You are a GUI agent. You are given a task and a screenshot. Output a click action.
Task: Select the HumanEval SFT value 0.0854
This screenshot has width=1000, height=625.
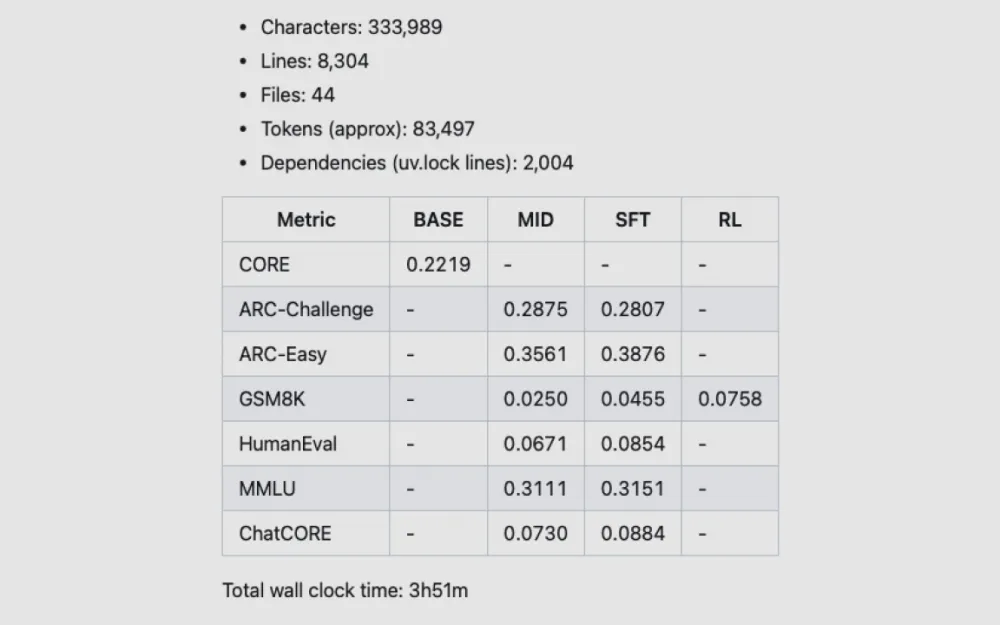click(x=632, y=444)
